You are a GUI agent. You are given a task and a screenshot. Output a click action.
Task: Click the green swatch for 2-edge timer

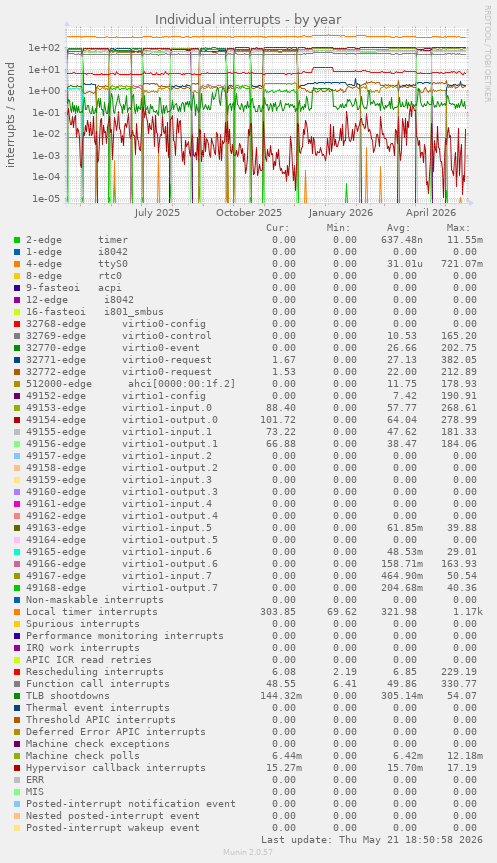[17, 240]
